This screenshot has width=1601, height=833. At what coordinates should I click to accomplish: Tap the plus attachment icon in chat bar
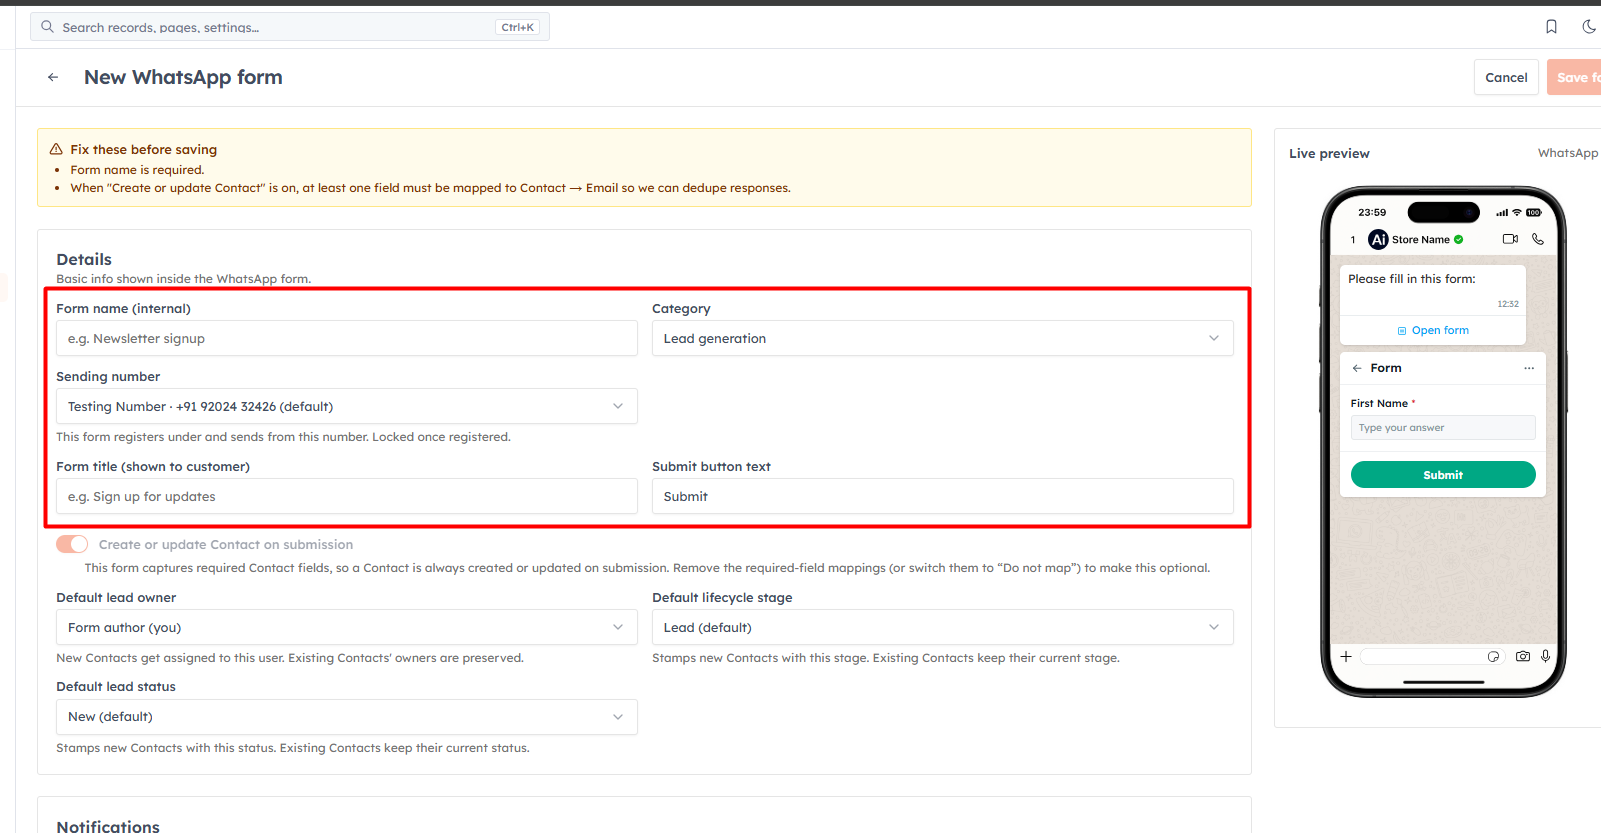pyautogui.click(x=1346, y=656)
